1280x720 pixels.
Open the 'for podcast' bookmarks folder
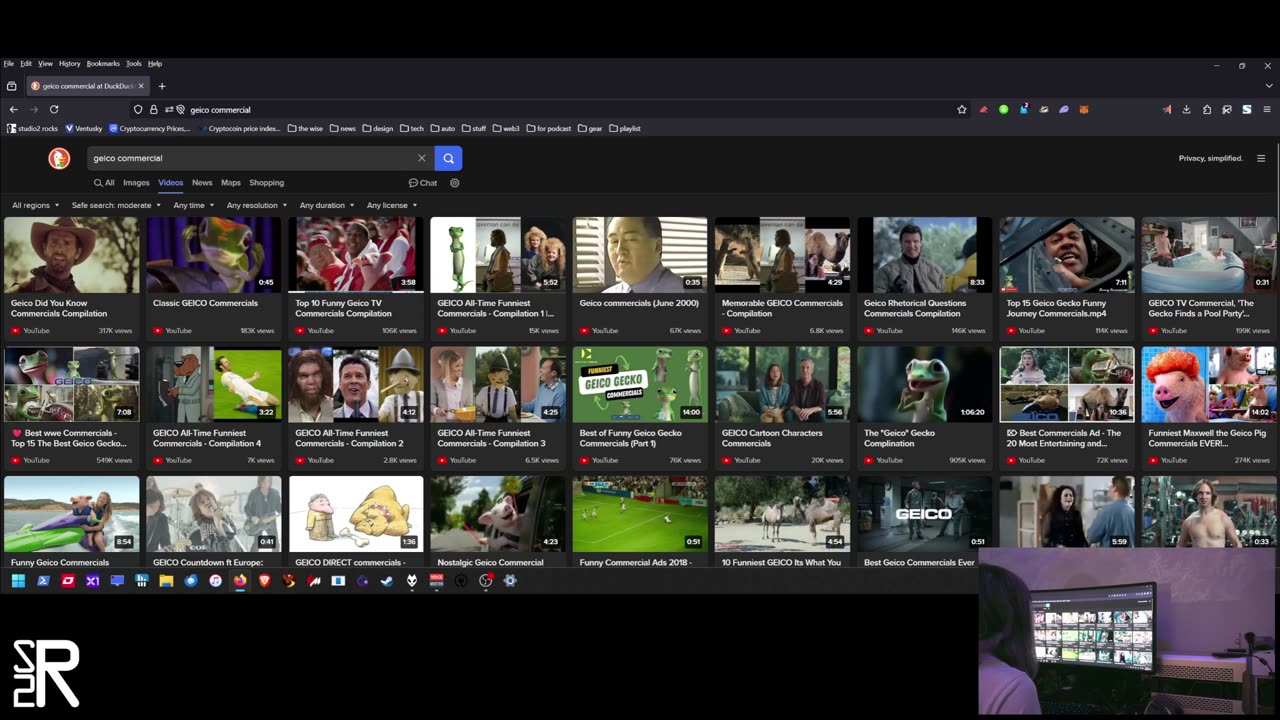pyautogui.click(x=548, y=128)
